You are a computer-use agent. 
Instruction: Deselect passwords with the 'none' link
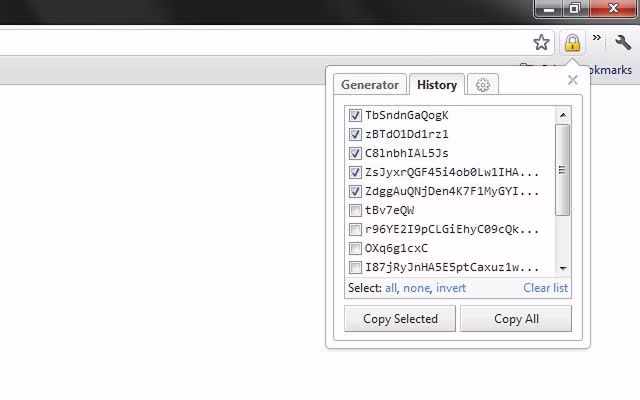[x=417, y=288]
